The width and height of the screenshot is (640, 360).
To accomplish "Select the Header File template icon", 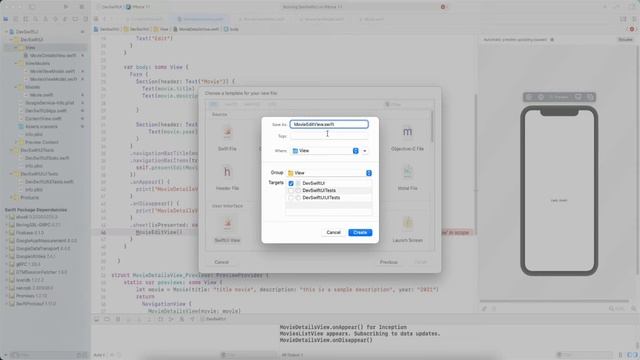I will [227, 172].
